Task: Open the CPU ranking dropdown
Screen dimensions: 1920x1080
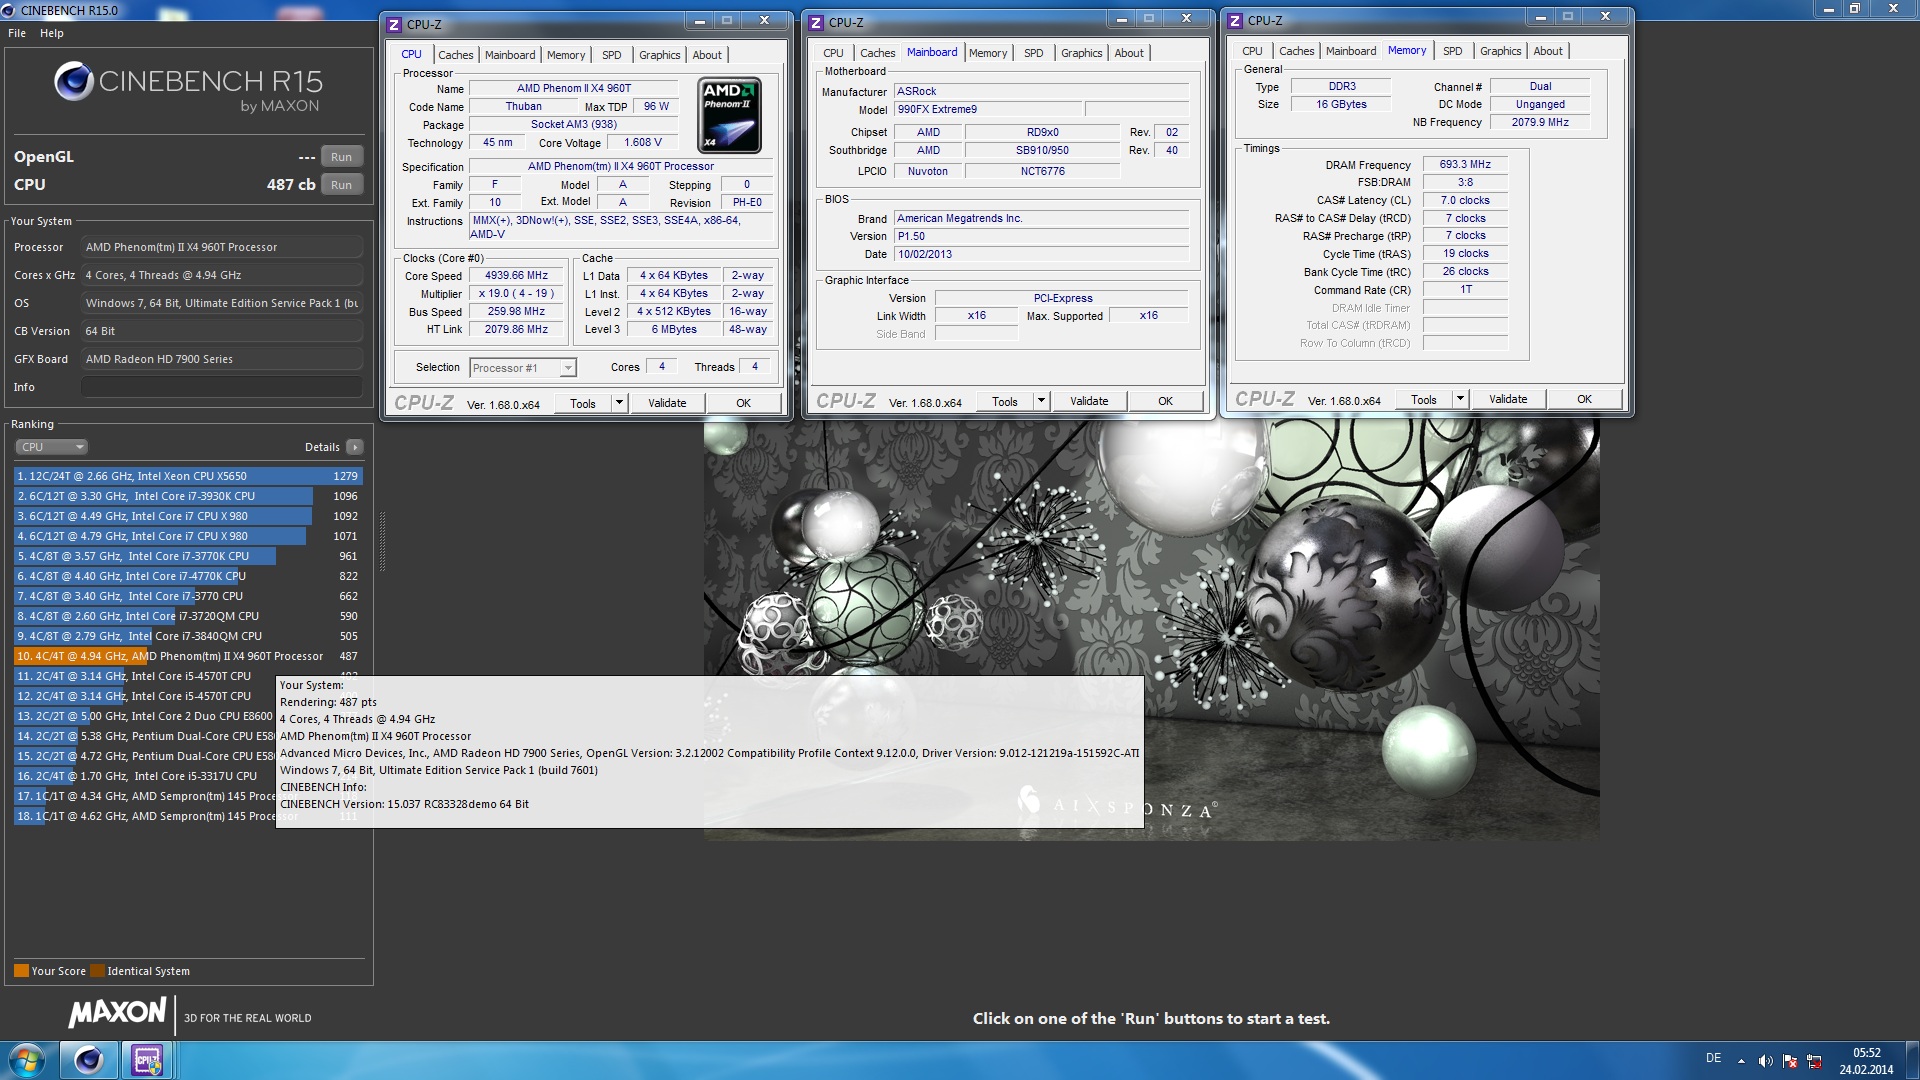Action: pos(51,447)
